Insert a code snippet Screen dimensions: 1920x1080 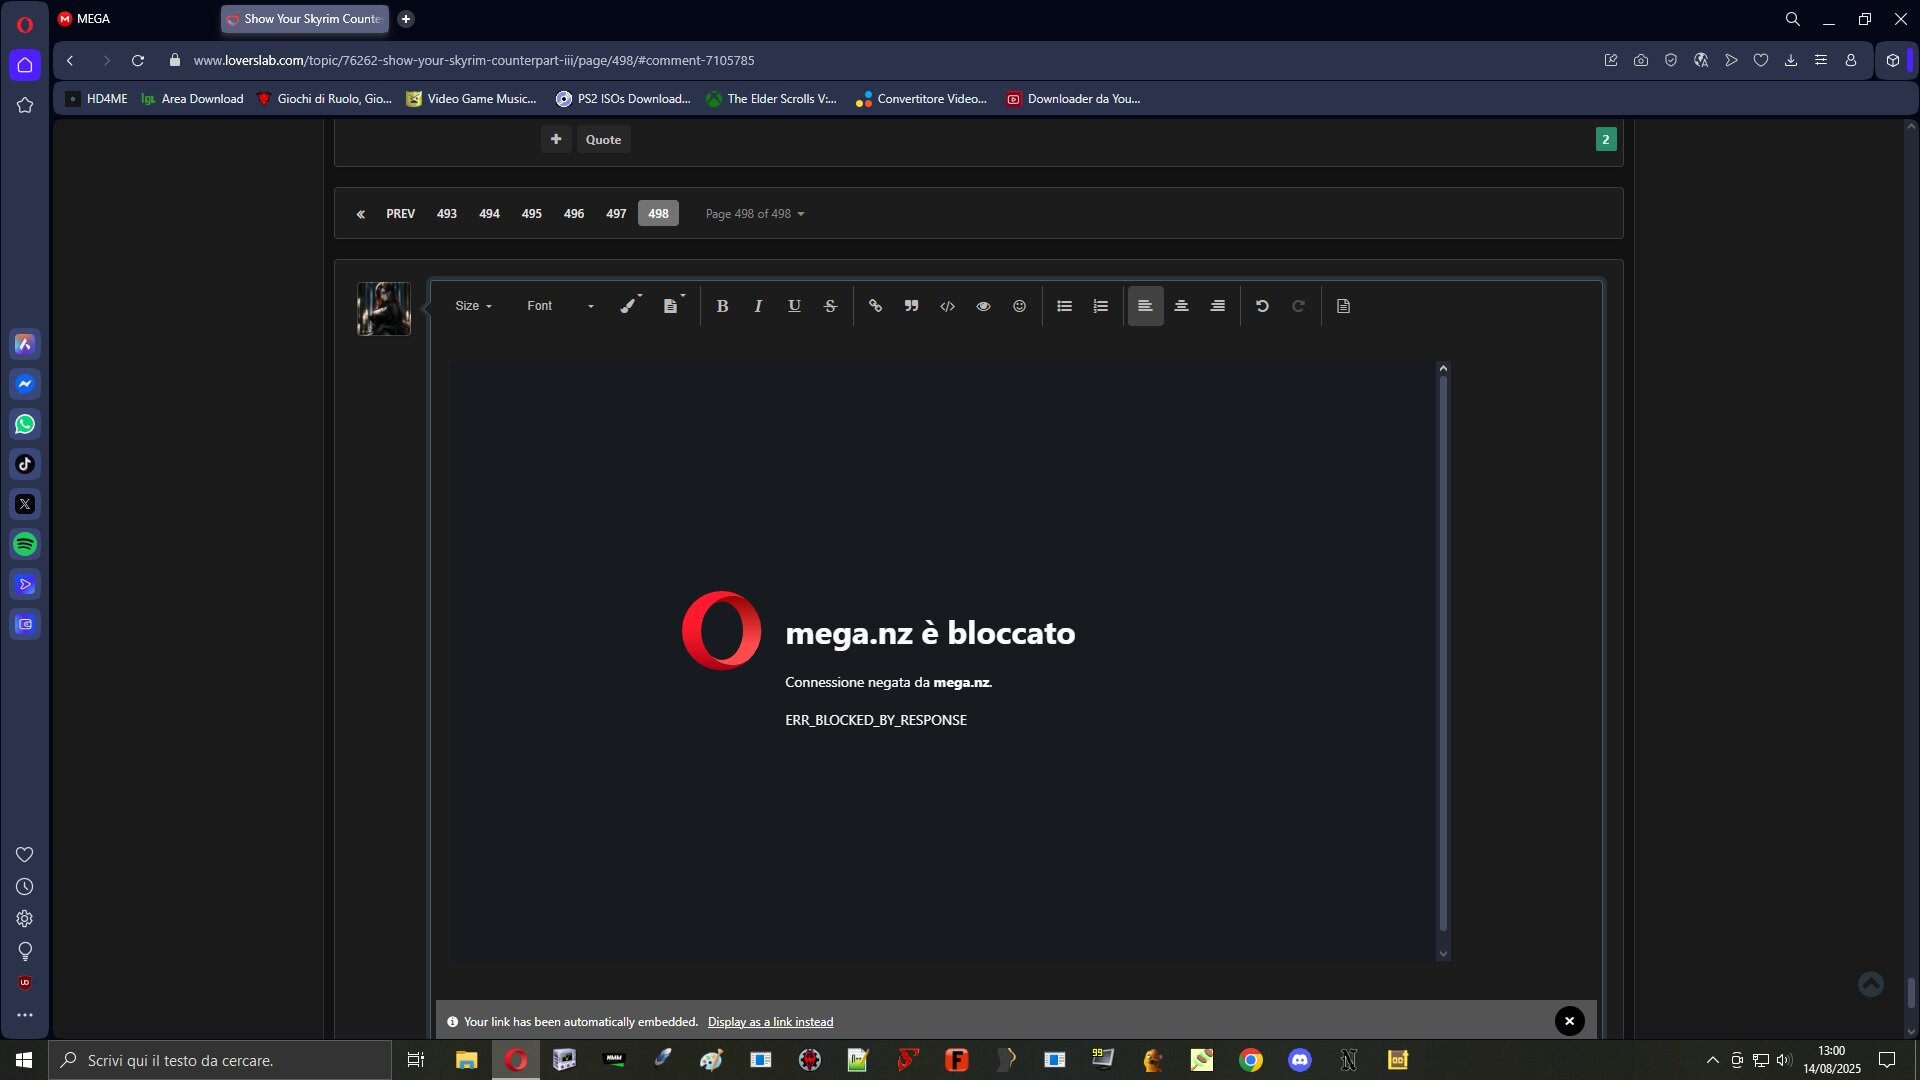point(947,306)
